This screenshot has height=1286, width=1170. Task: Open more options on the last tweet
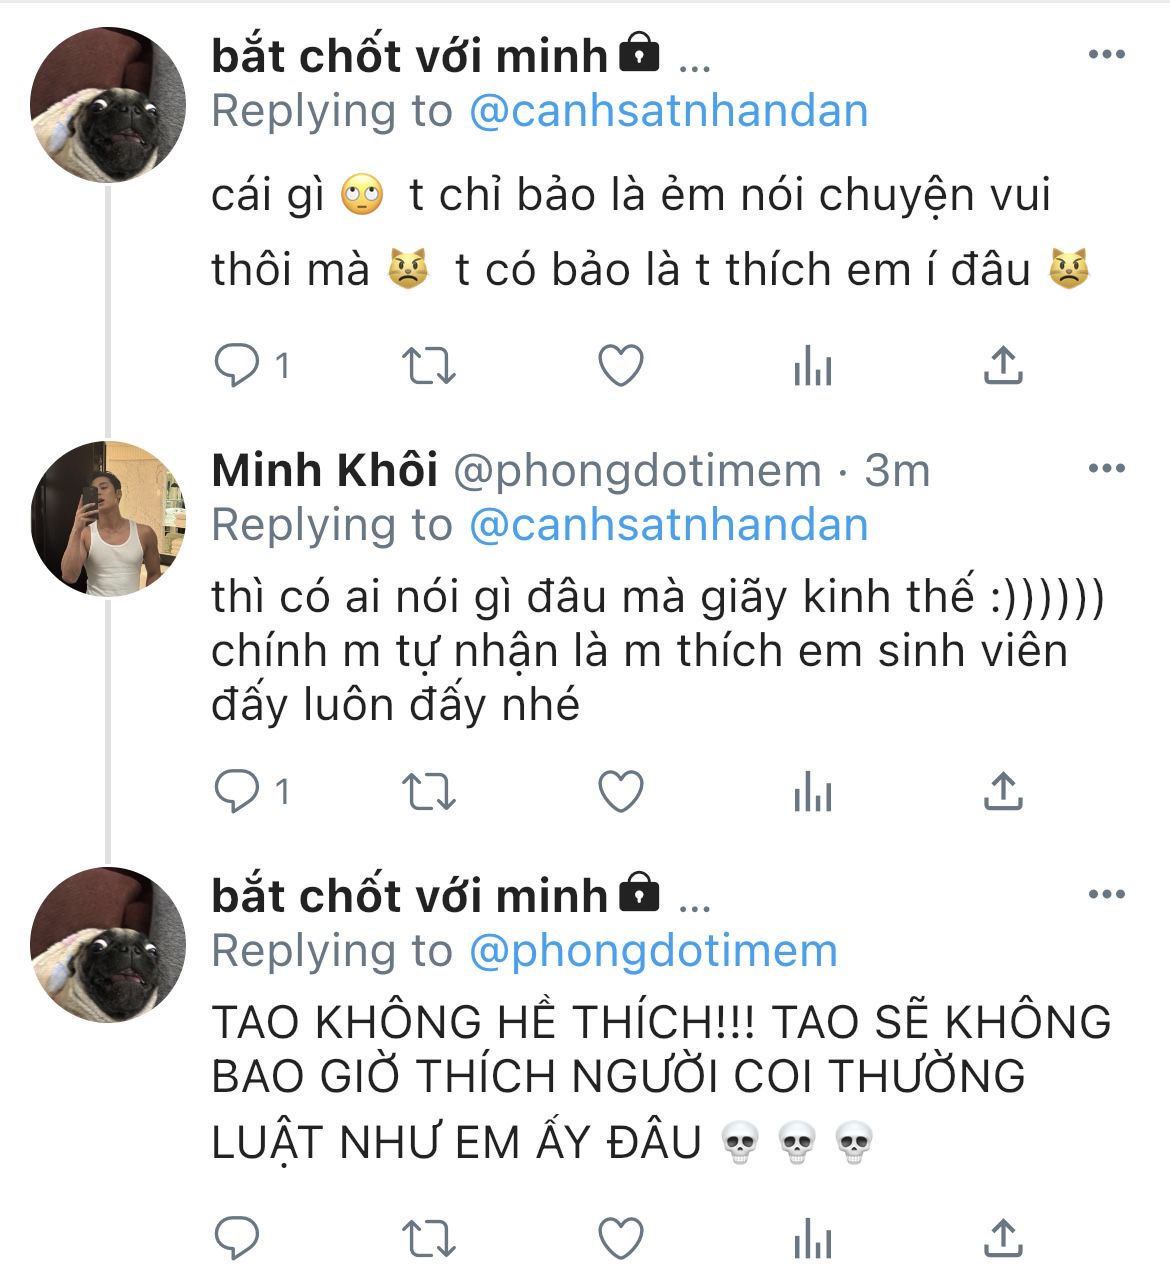[x=1106, y=894]
